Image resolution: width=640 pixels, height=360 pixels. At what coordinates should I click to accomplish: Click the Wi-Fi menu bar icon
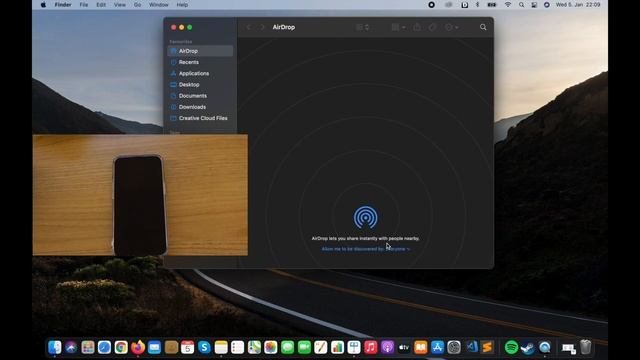pyautogui.click(x=508, y=5)
